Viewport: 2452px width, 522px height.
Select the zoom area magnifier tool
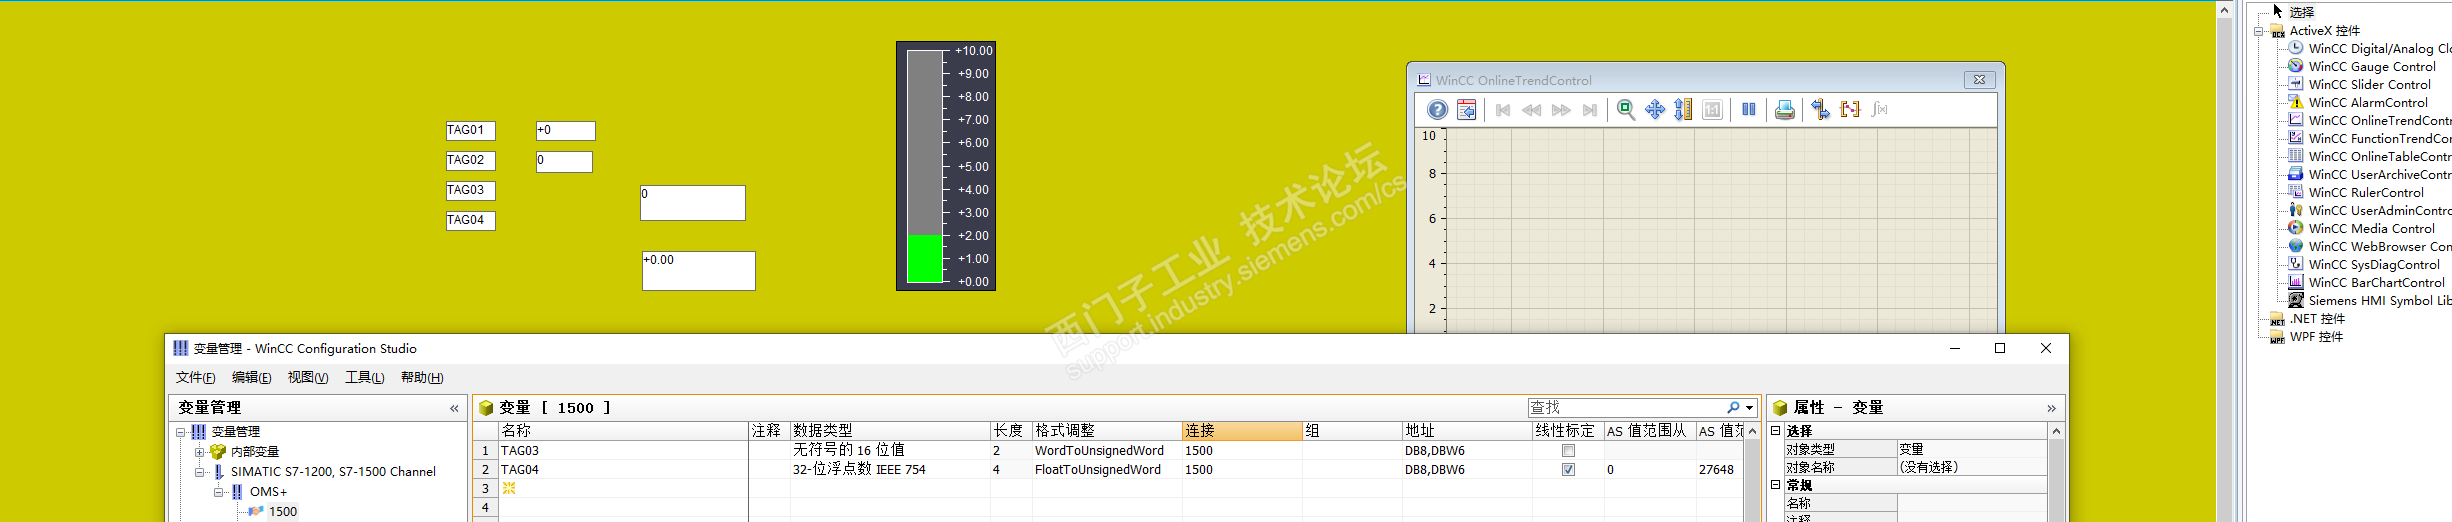pos(1626,110)
